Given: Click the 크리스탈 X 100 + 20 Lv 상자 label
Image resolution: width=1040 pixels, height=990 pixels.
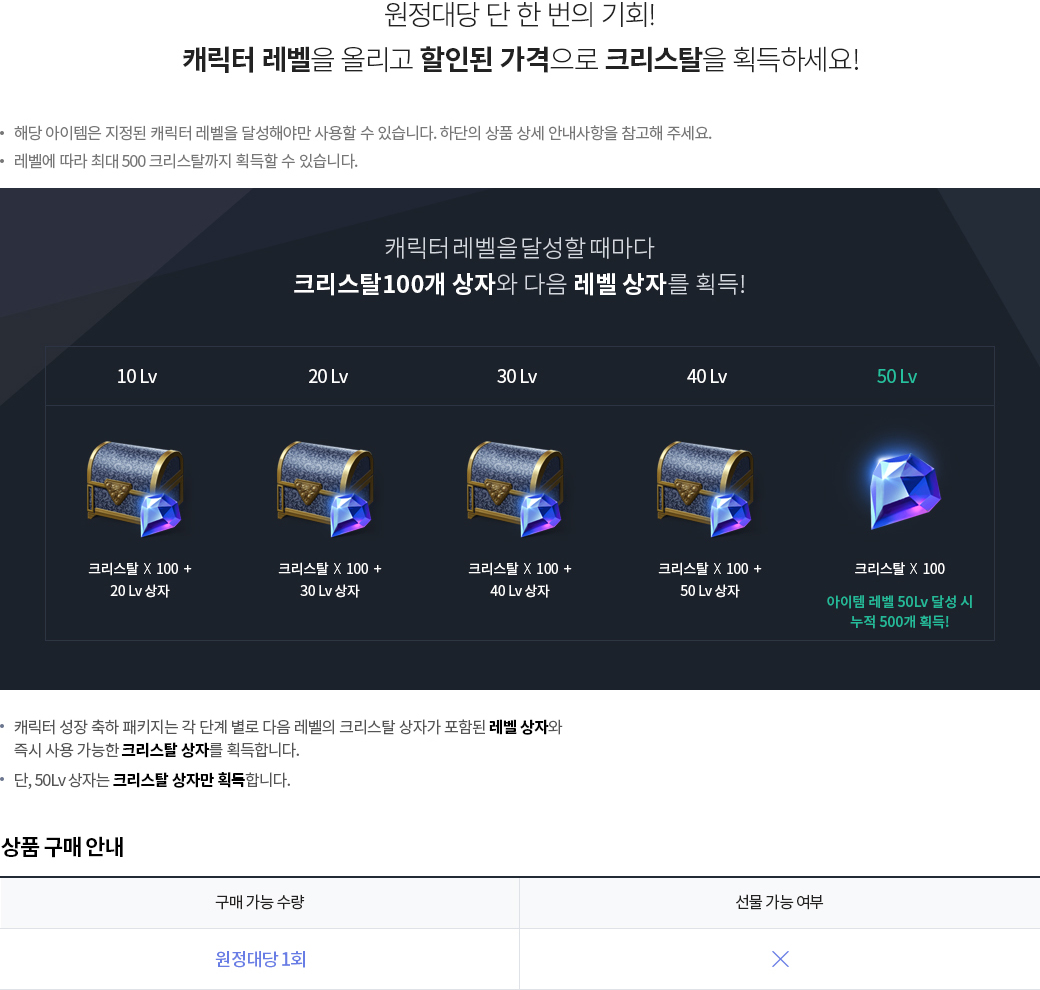Looking at the screenshot, I should (x=140, y=580).
